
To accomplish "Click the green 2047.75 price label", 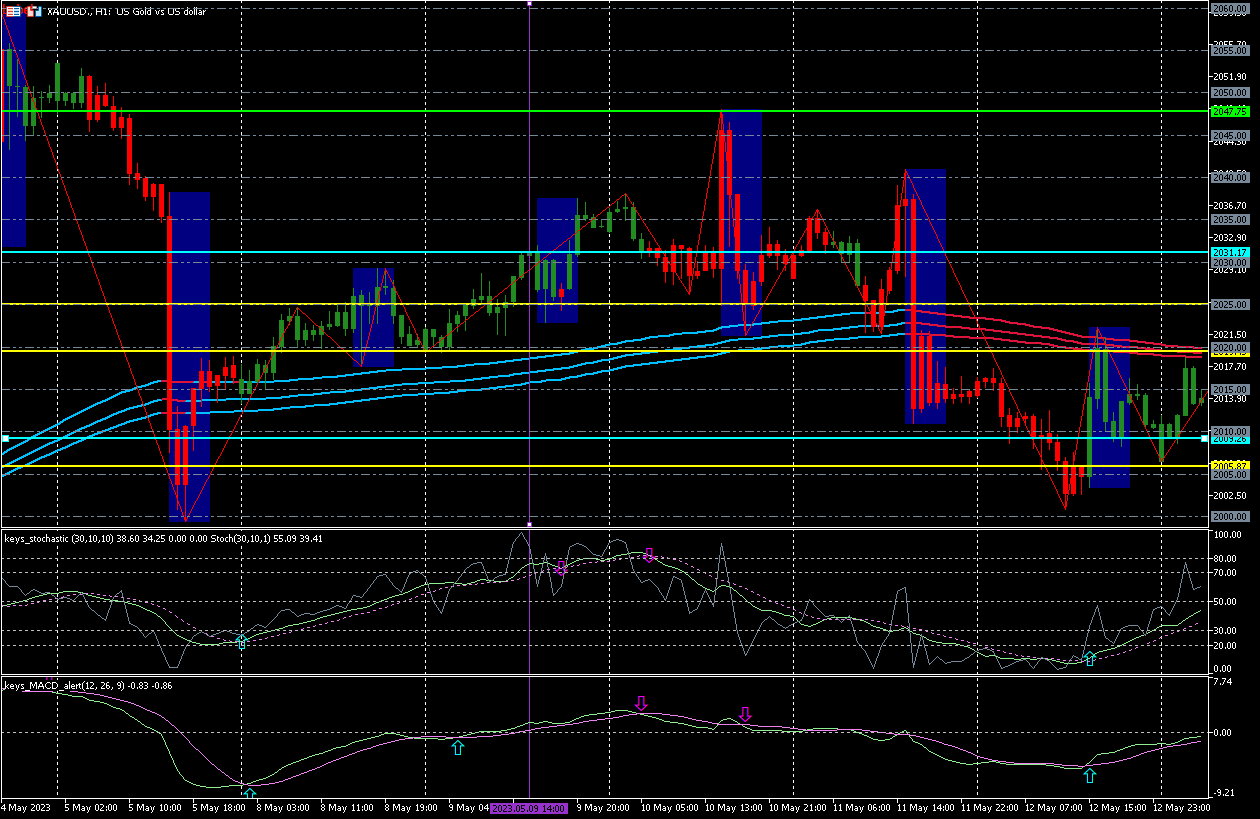I will pos(1229,111).
